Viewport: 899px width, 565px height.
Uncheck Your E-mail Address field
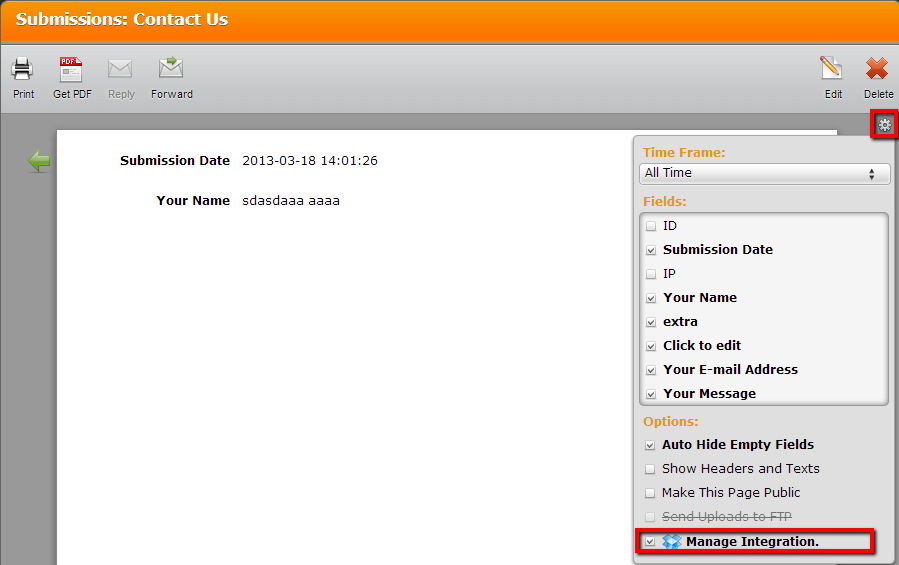(x=651, y=370)
